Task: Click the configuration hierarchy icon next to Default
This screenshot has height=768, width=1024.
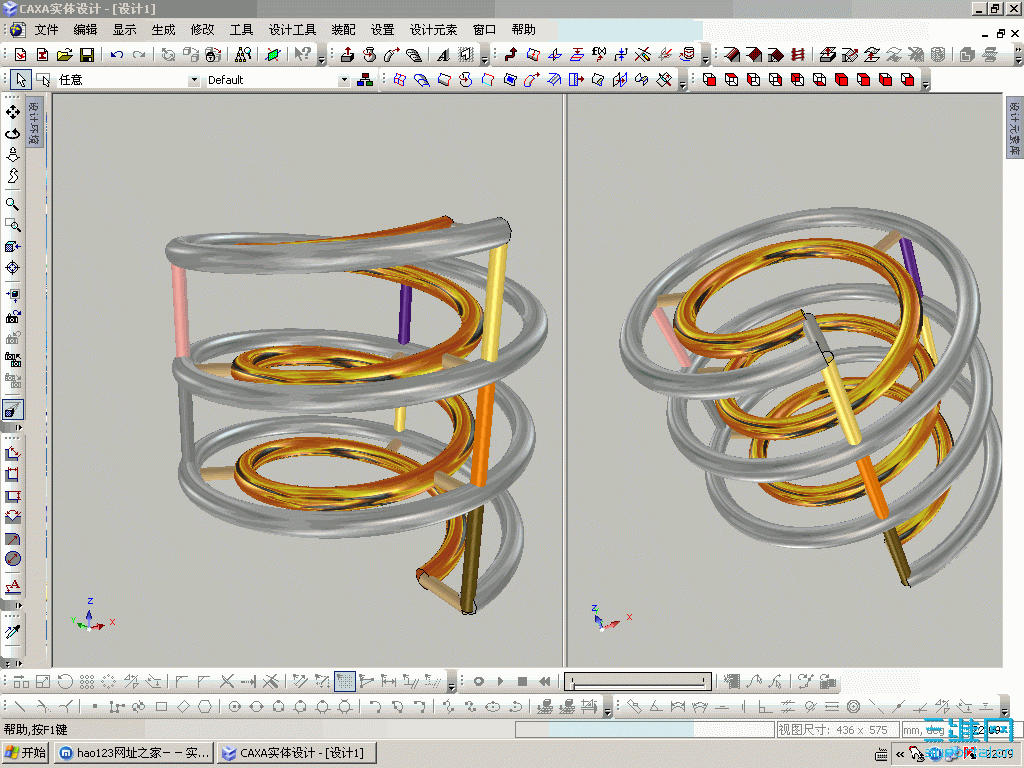Action: click(x=365, y=80)
